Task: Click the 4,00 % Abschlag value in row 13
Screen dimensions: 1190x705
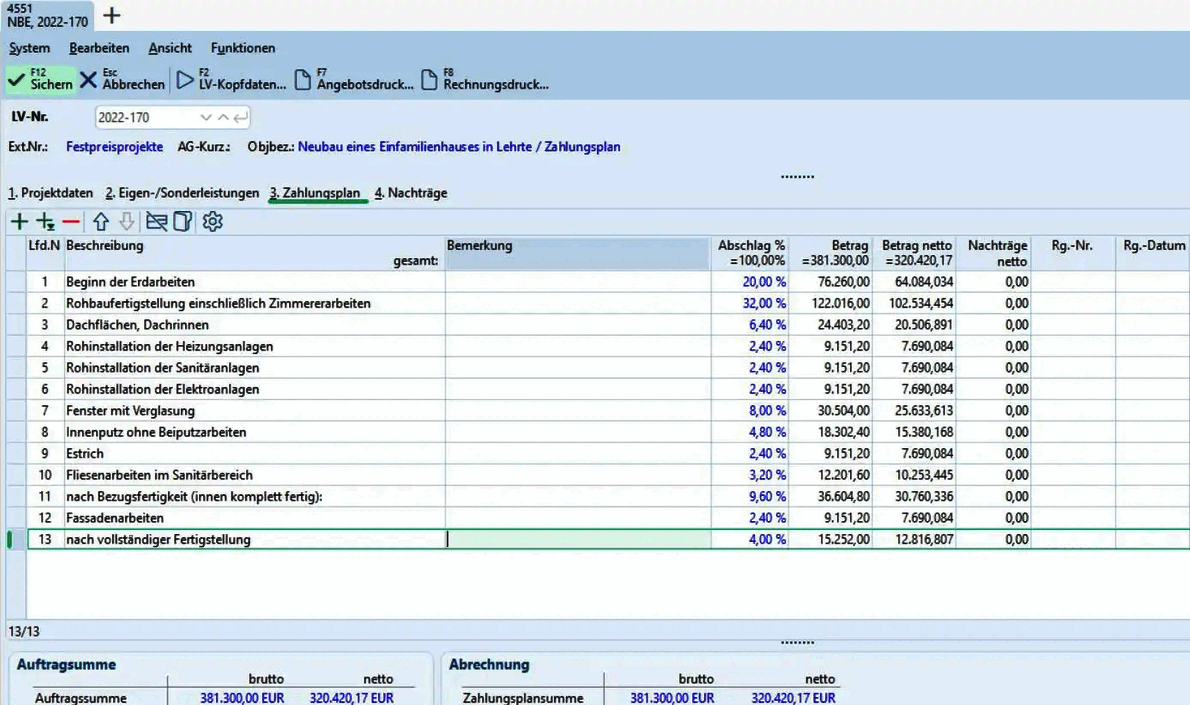Action: coord(767,540)
